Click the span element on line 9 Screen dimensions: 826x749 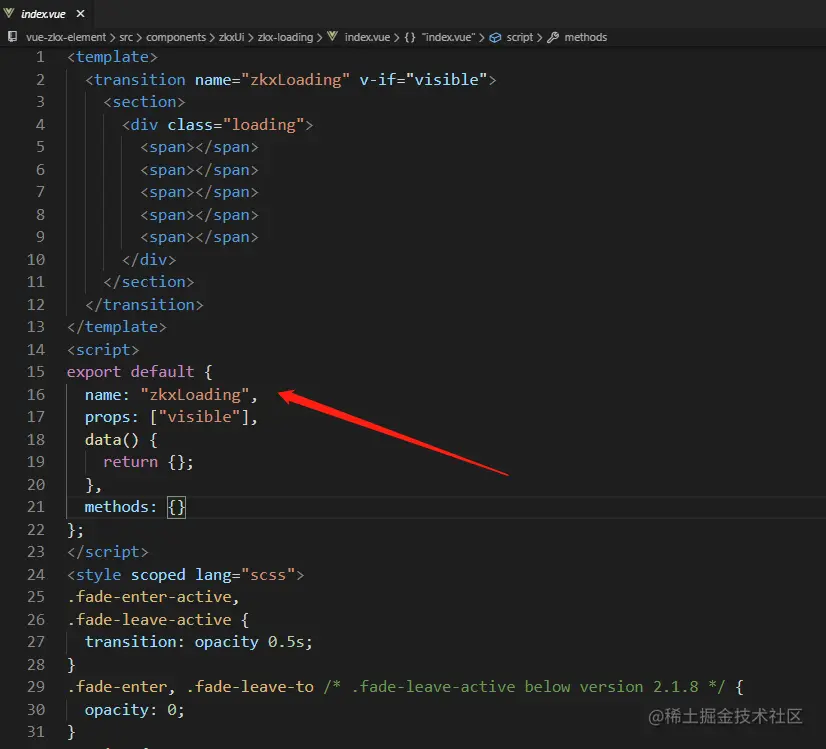pos(199,237)
